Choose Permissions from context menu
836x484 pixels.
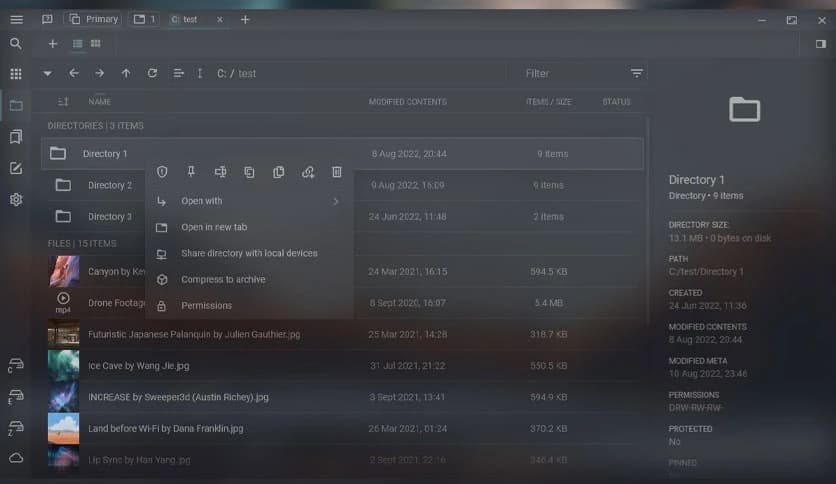click(x=249, y=306)
